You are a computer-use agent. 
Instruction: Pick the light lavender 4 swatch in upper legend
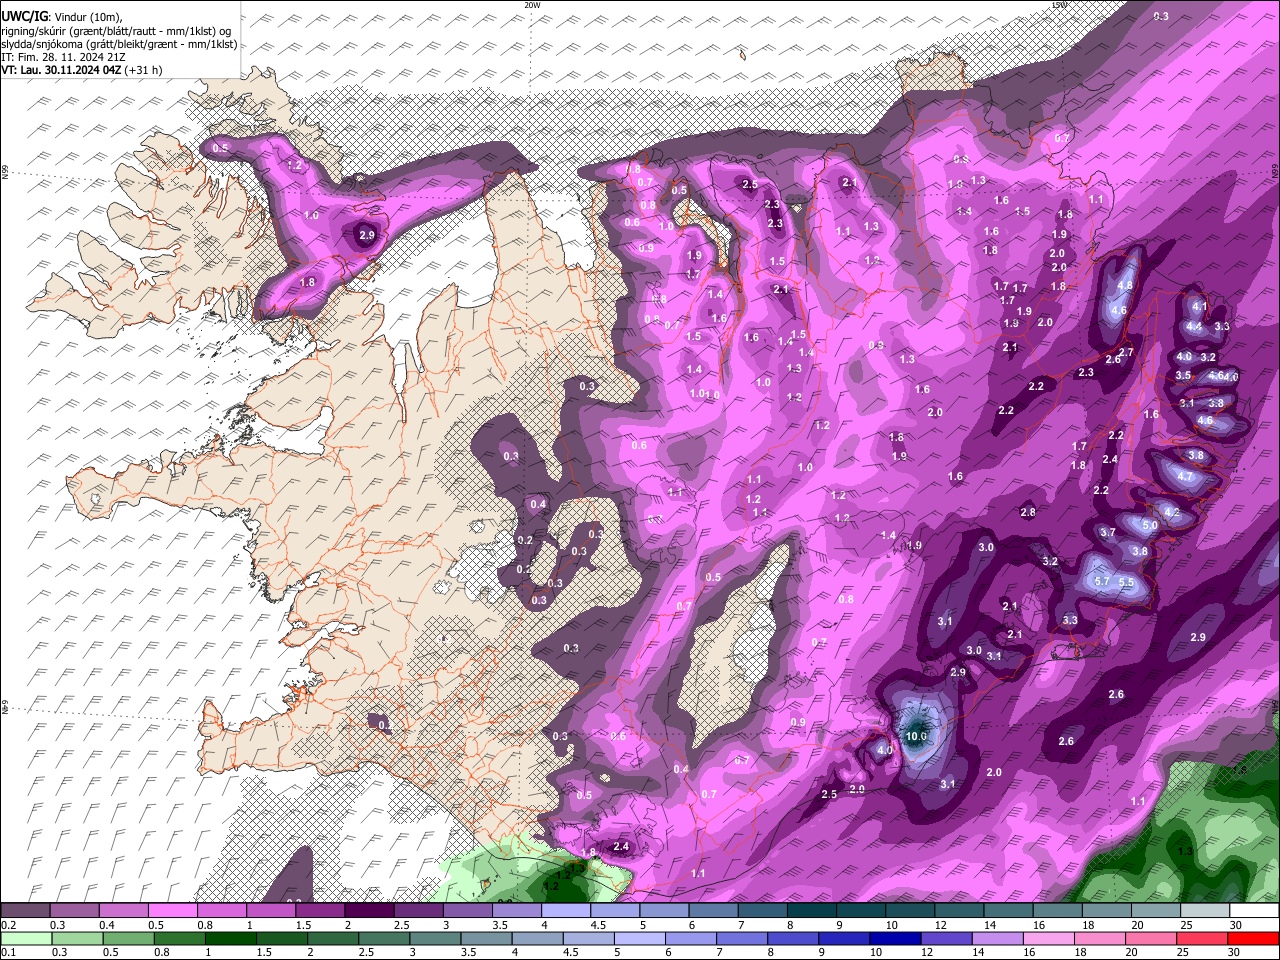(x=565, y=911)
